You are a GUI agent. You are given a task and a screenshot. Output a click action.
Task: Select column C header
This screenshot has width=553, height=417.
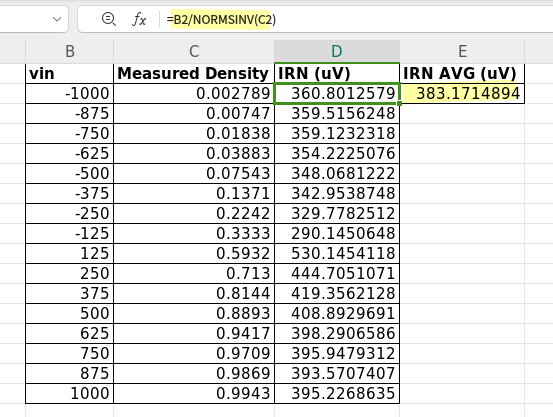(194, 52)
